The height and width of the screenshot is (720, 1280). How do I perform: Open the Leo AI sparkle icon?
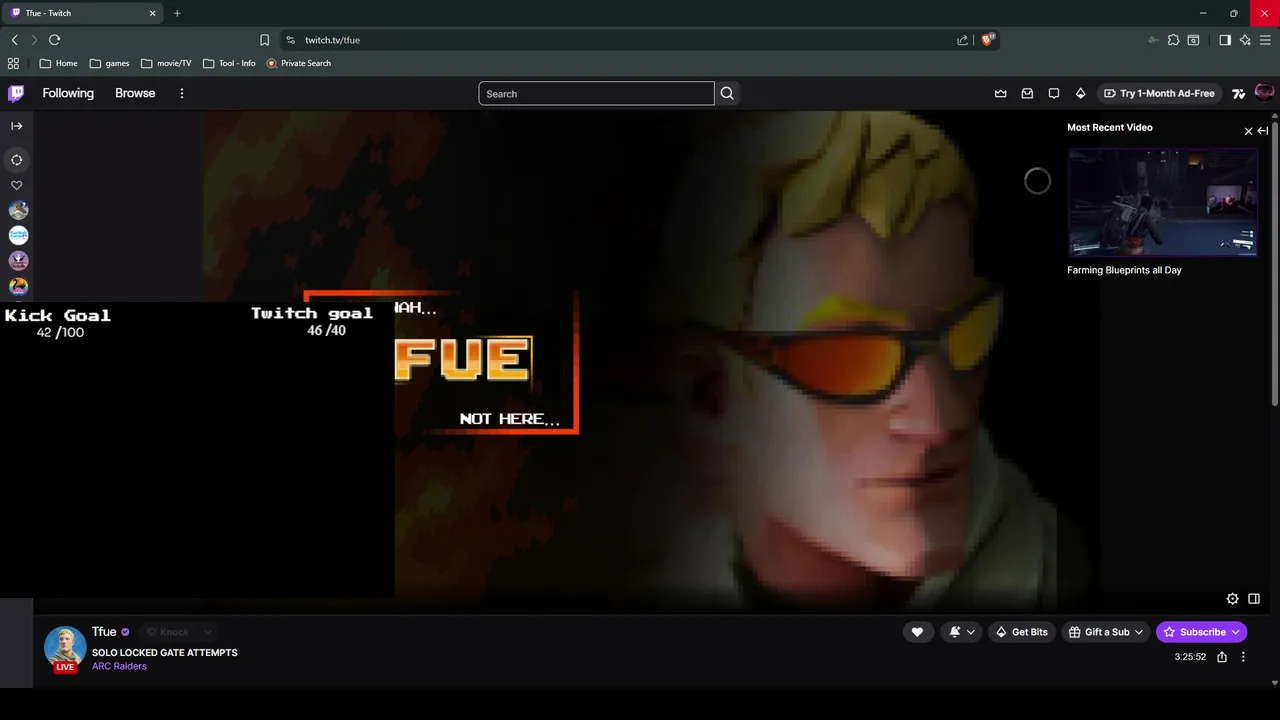pyautogui.click(x=1245, y=40)
